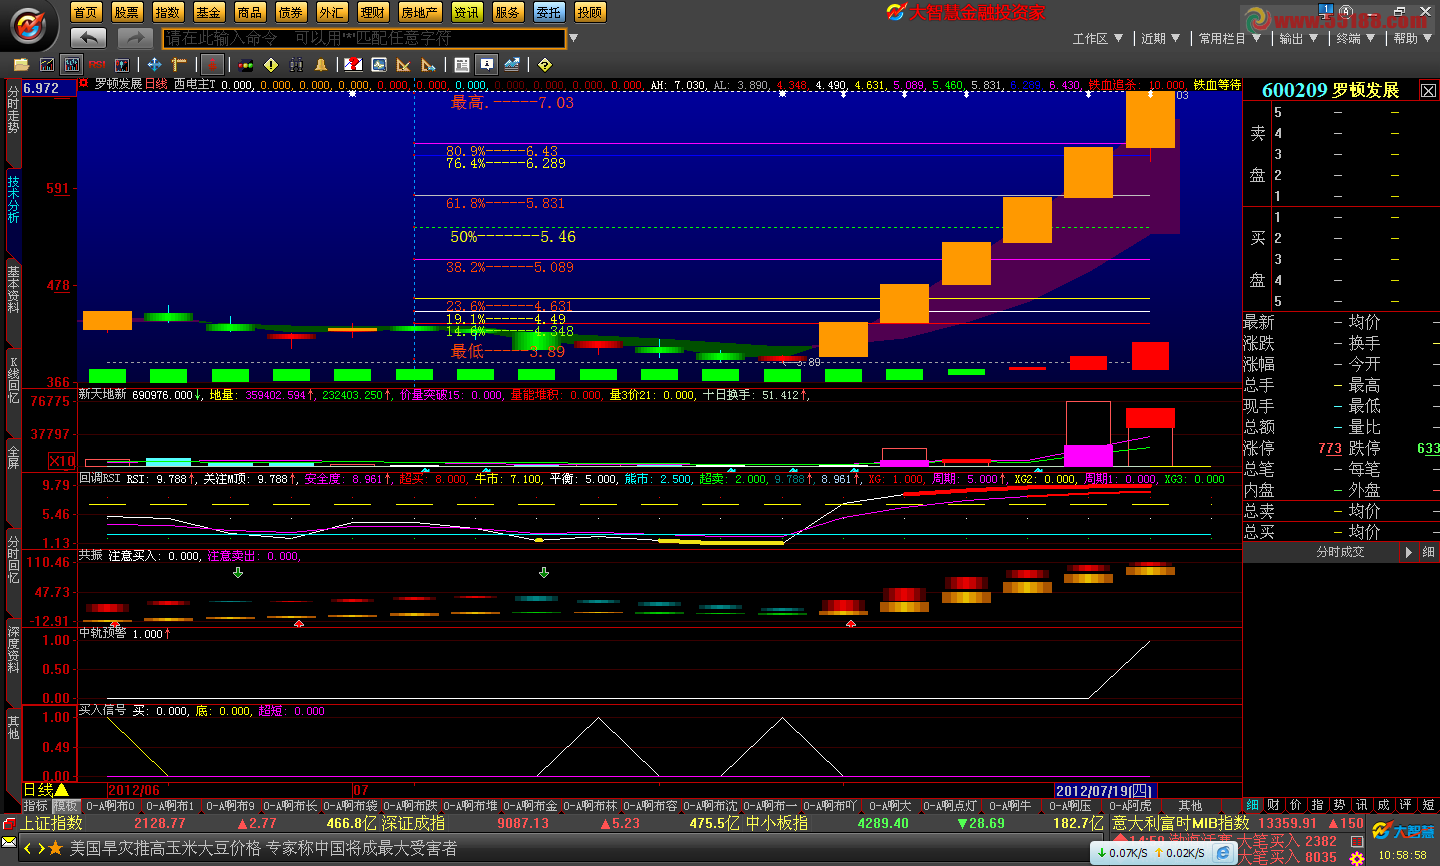Open the 外汇 menu button
This screenshot has width=1440, height=866.
pos(332,12)
